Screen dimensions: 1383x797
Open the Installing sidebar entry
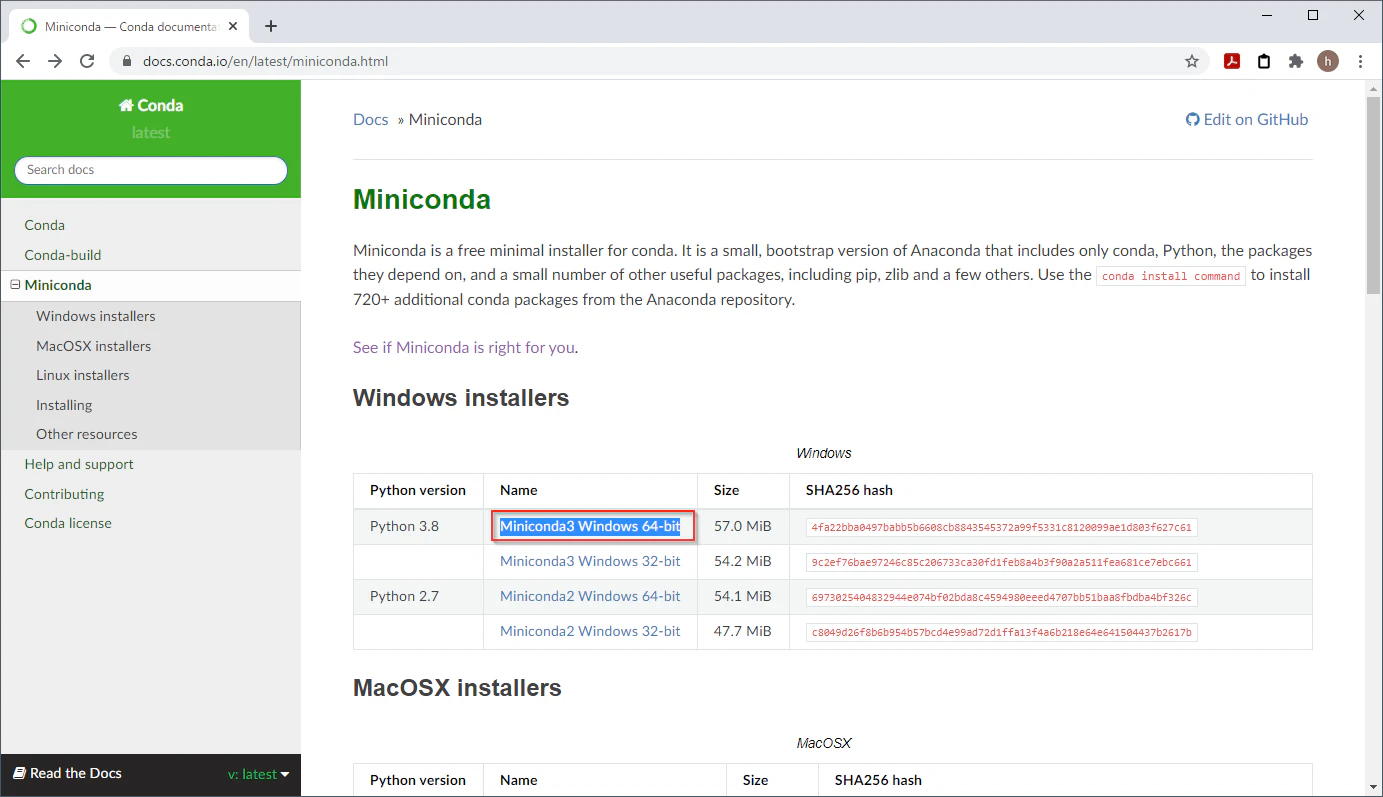pos(64,405)
